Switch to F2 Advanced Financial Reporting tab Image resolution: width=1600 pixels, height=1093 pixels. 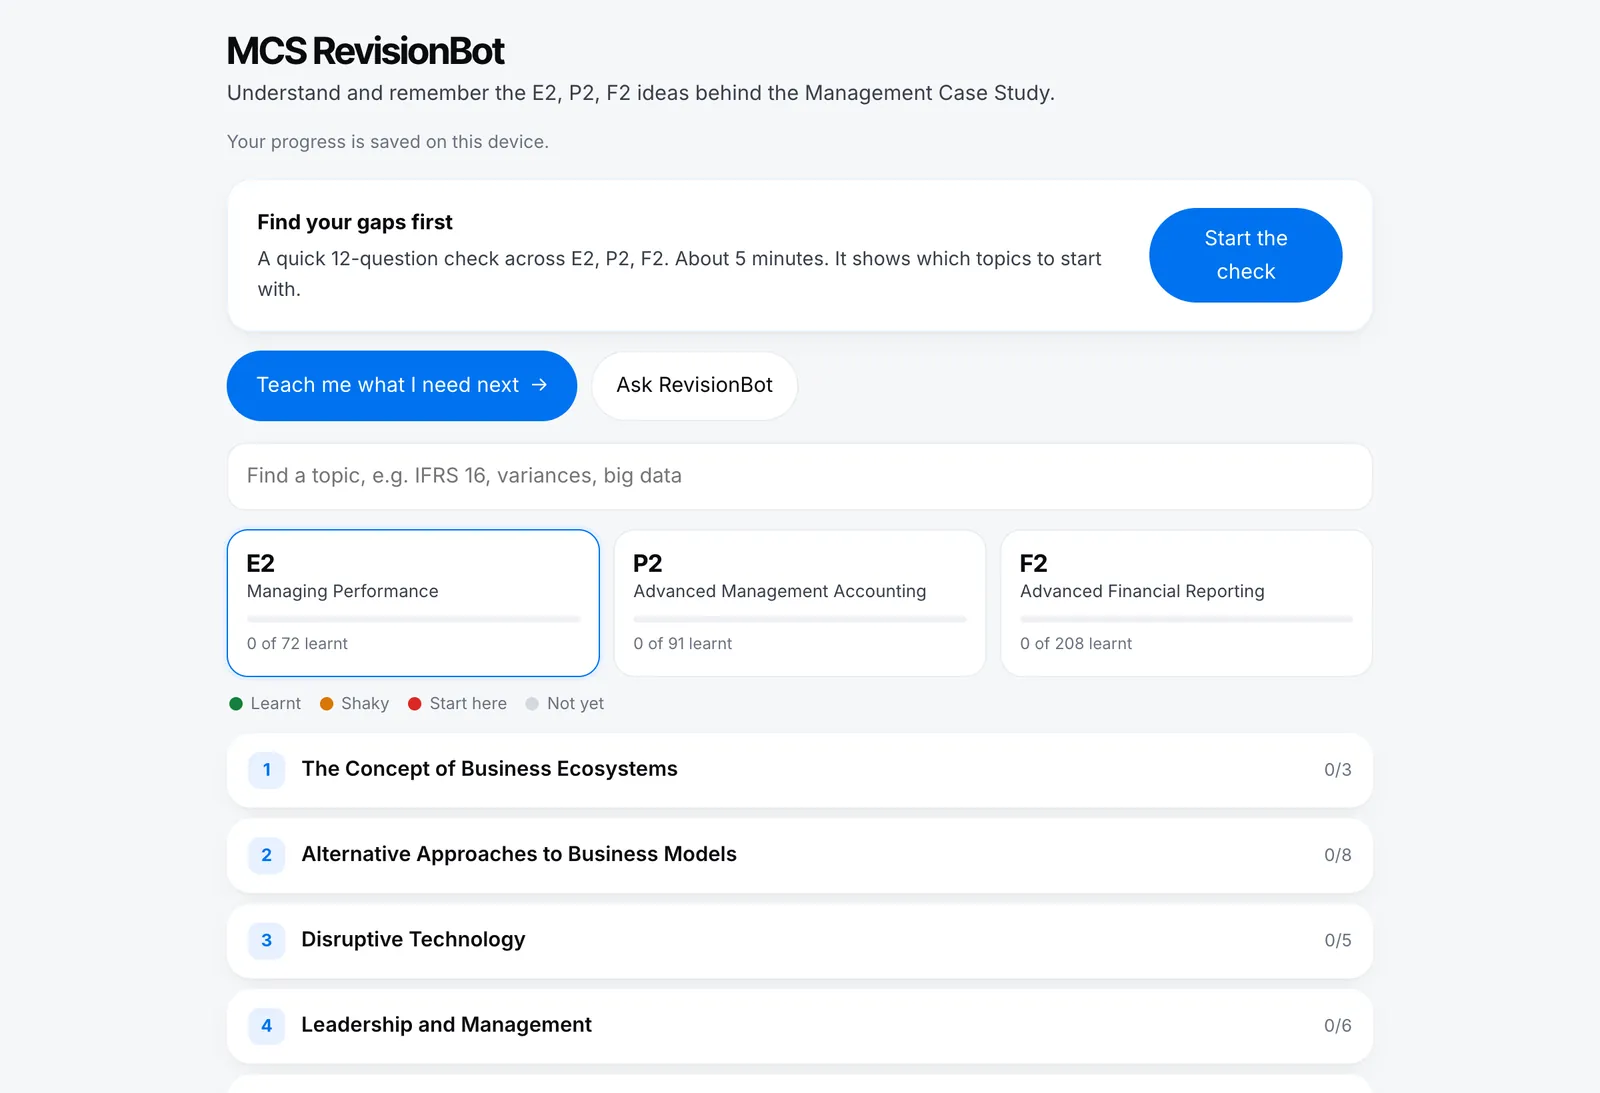pyautogui.click(x=1186, y=603)
